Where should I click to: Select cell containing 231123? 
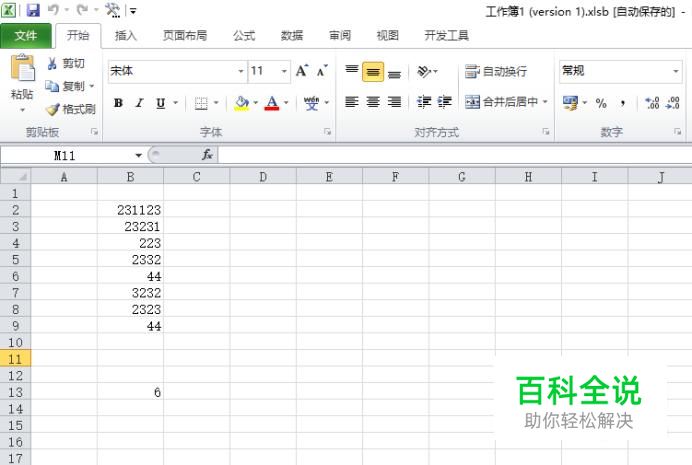coord(130,210)
